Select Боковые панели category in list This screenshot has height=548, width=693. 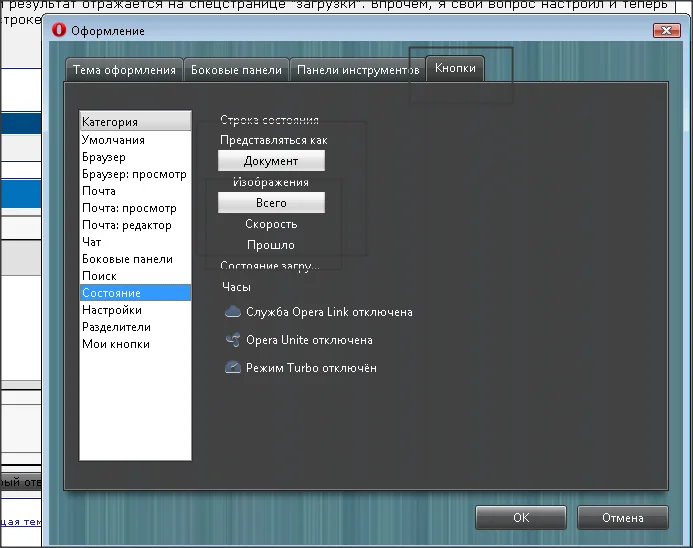coord(135,259)
